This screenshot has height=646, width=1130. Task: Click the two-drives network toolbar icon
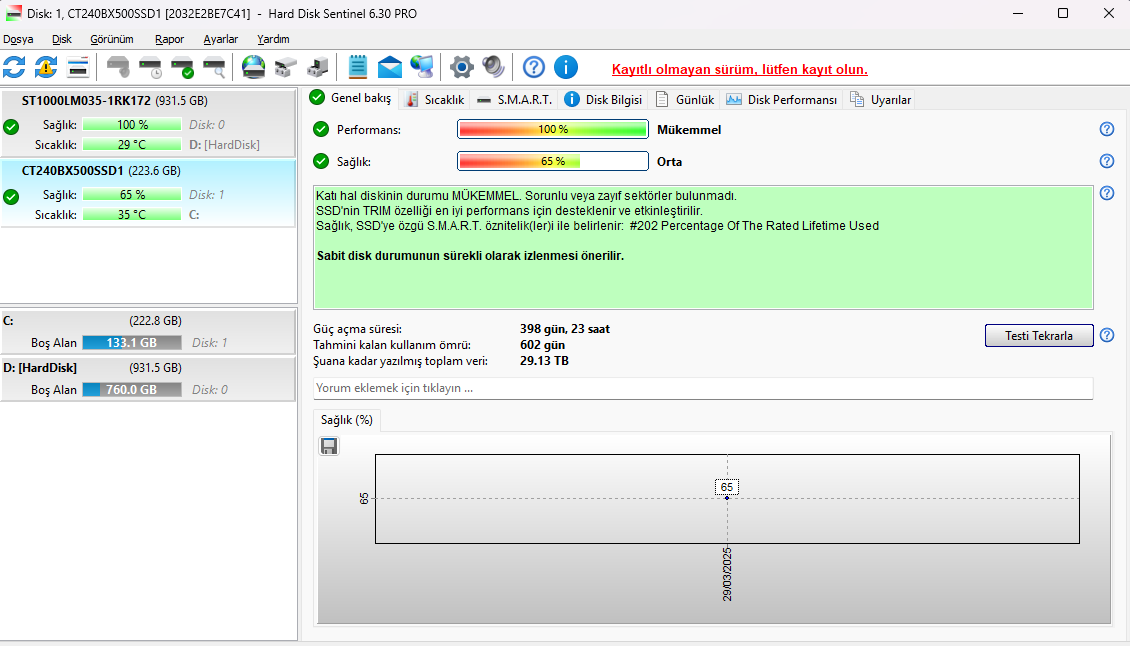286,67
